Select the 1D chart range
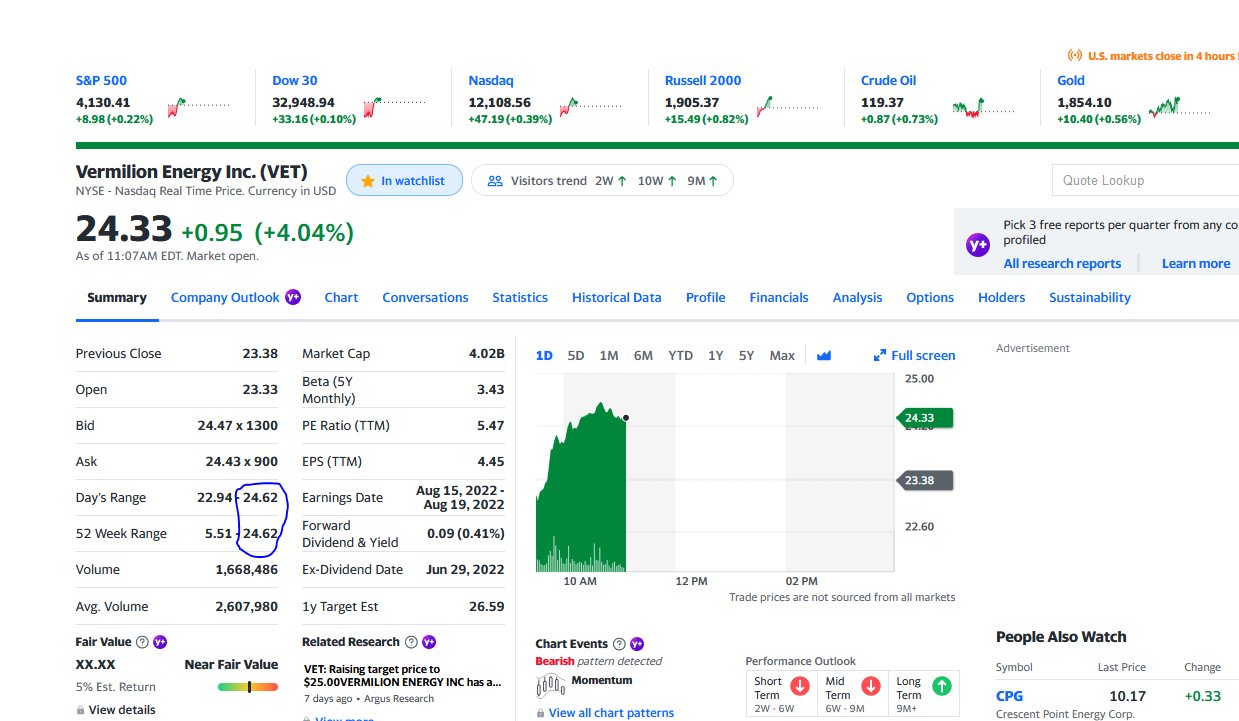 coord(544,355)
